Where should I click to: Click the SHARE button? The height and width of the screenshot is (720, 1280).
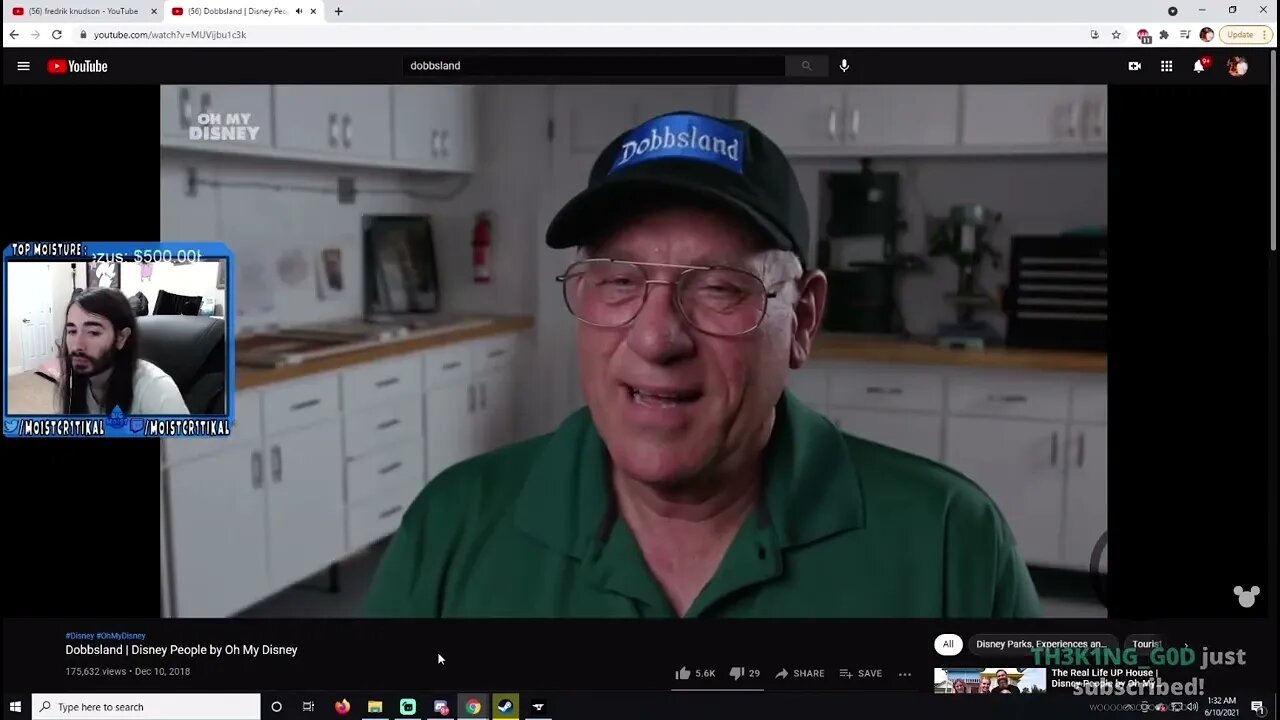click(x=800, y=673)
